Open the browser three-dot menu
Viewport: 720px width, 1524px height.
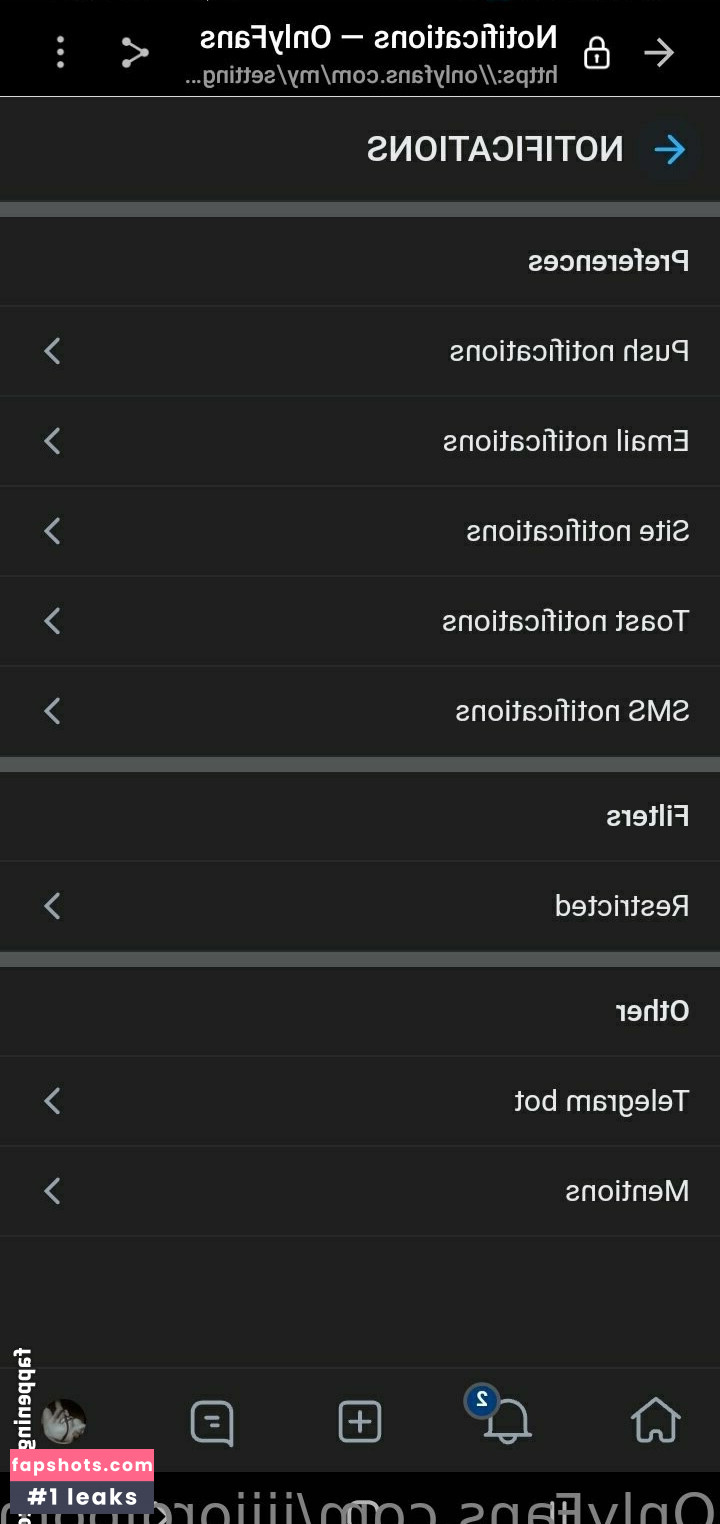pyautogui.click(x=61, y=52)
